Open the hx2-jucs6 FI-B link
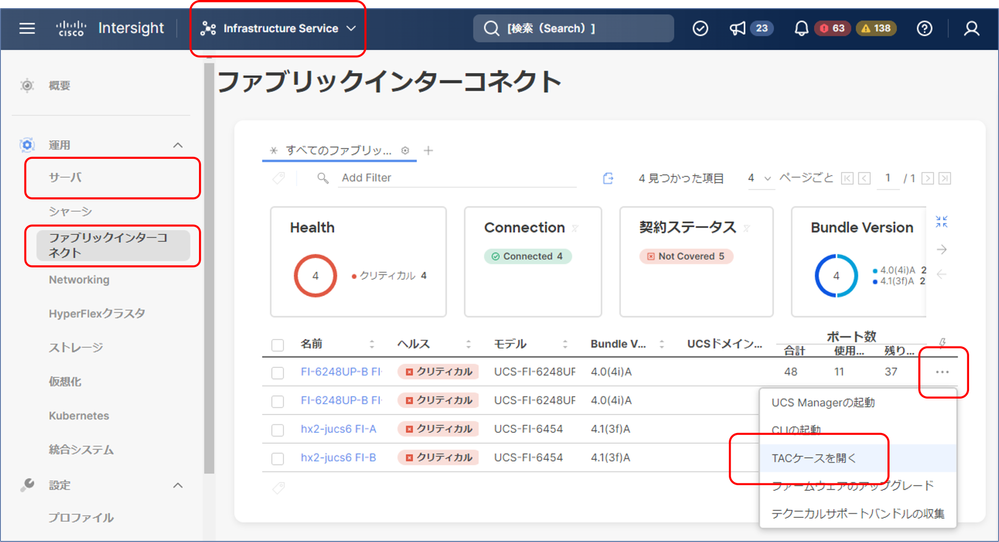The width and height of the screenshot is (999, 542). click(x=338, y=457)
